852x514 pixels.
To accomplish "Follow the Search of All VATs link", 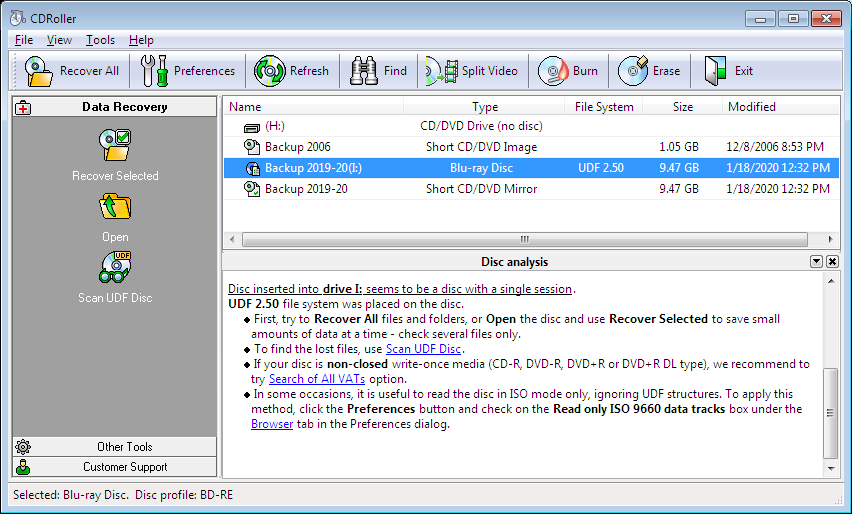I will [317, 379].
